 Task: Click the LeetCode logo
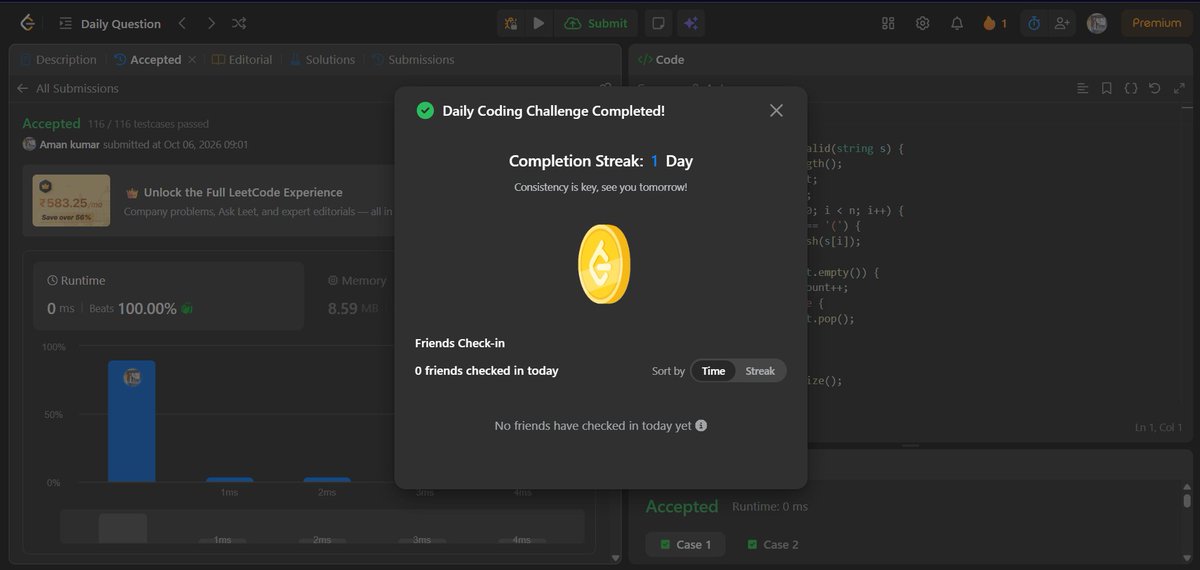tap(27, 23)
